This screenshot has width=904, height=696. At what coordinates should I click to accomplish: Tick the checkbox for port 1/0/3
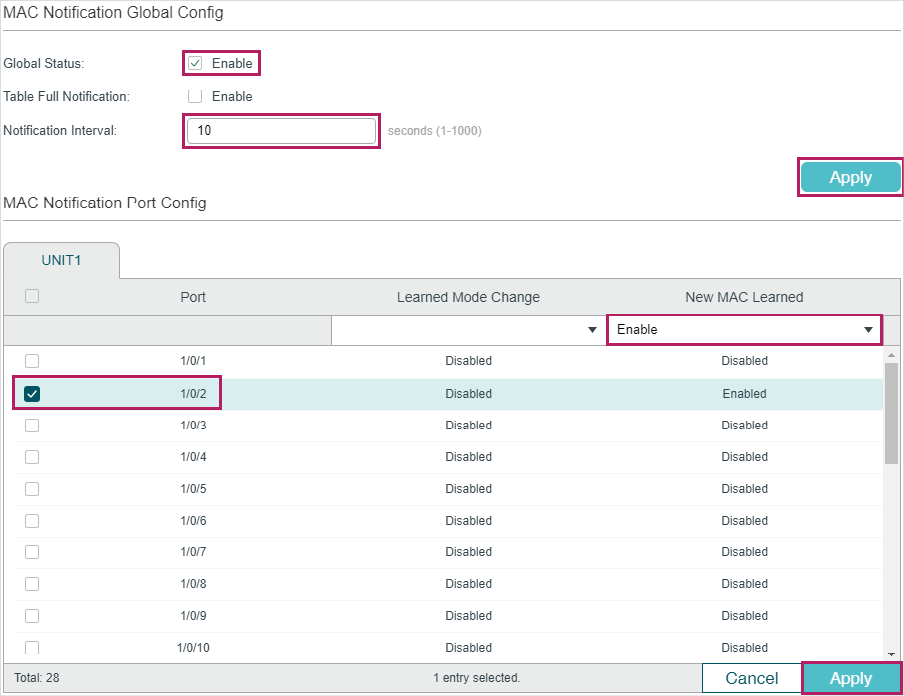[x=32, y=425]
